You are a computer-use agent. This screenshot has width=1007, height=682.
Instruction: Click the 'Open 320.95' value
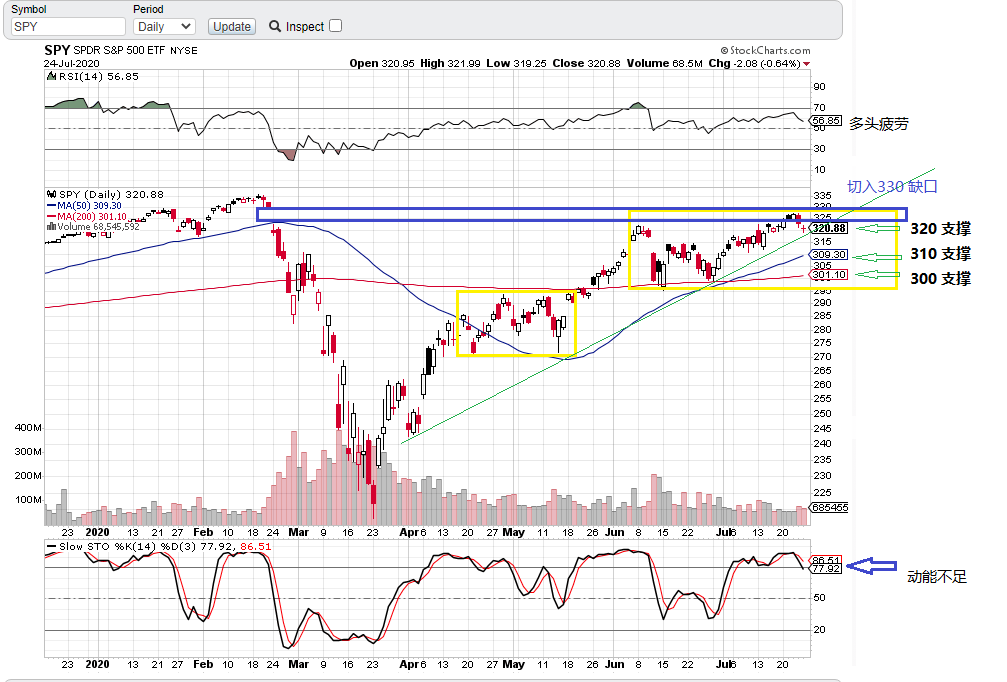[381, 64]
